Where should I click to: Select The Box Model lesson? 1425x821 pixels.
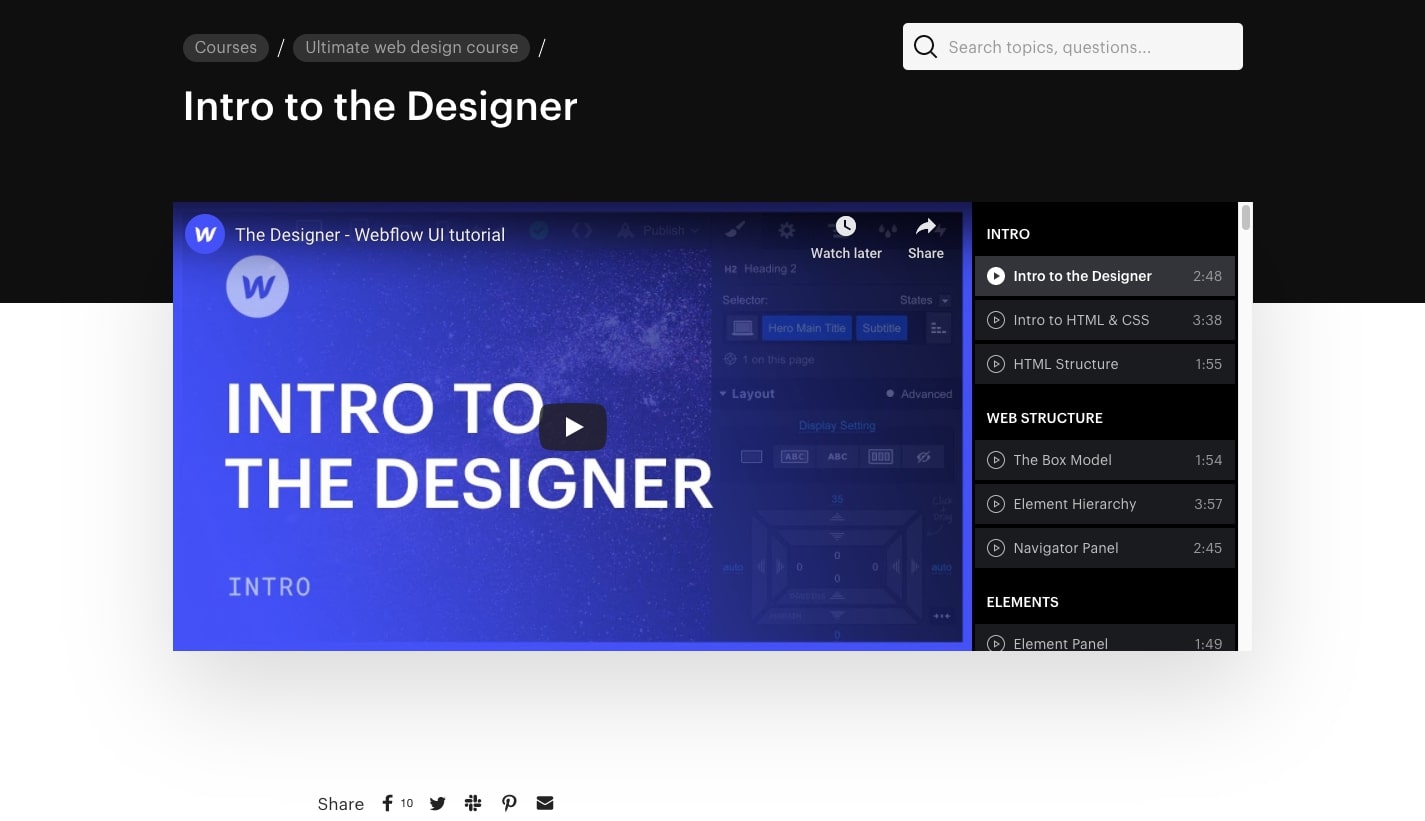(1062, 460)
